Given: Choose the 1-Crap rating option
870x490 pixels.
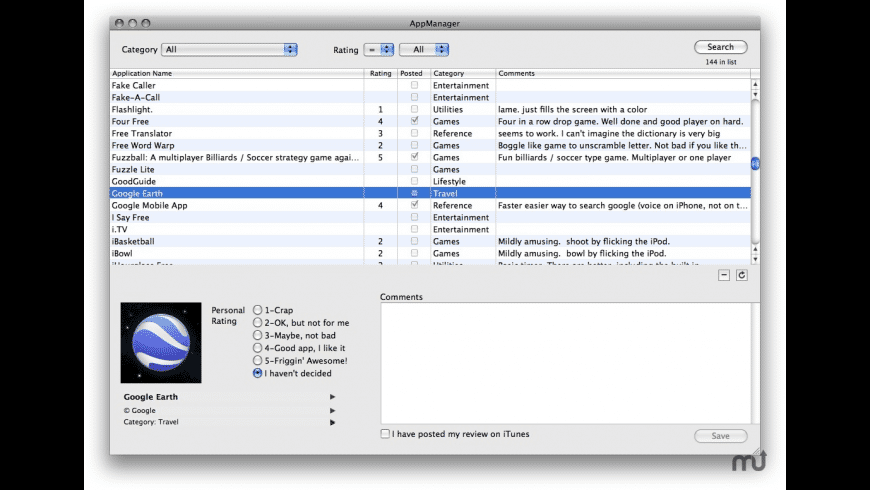Looking at the screenshot, I should (x=258, y=311).
